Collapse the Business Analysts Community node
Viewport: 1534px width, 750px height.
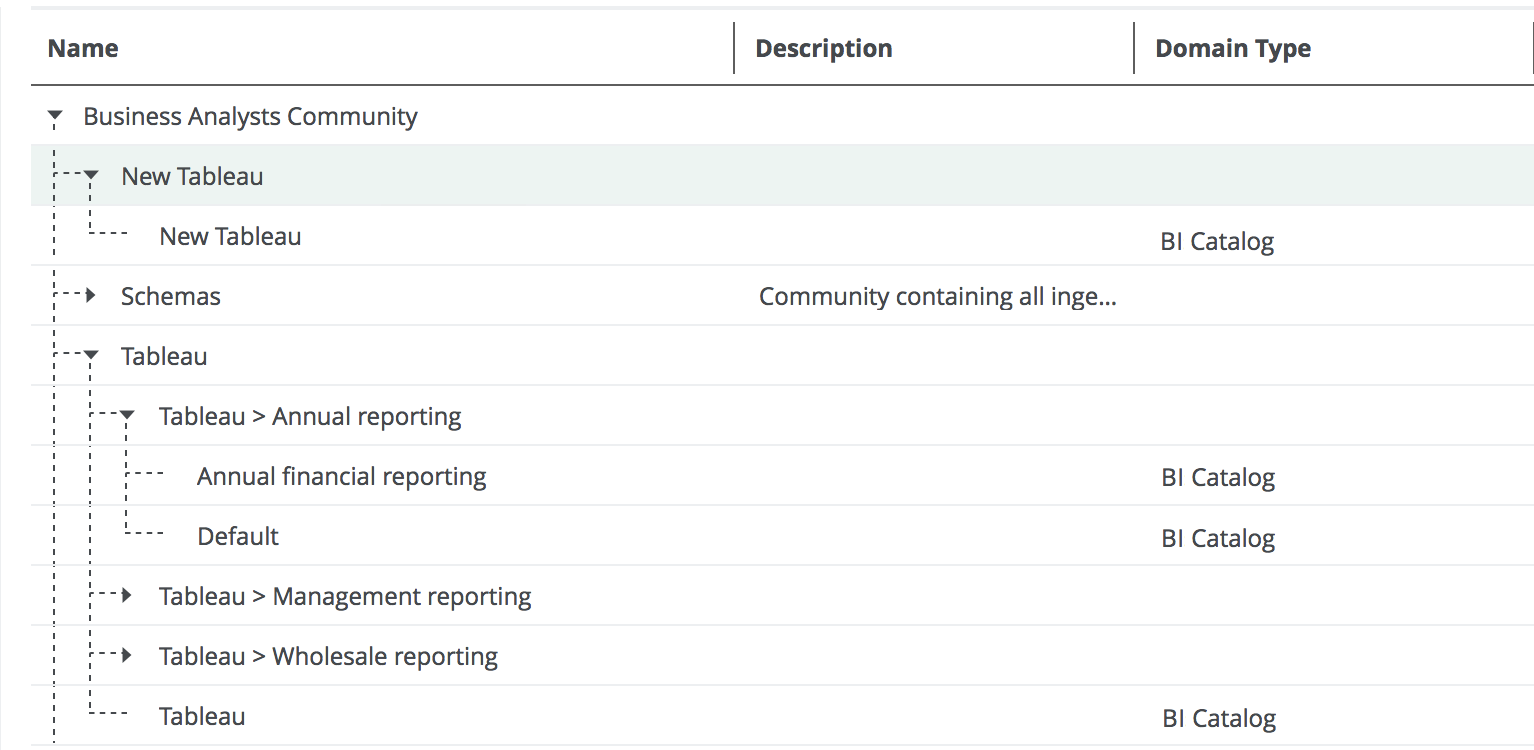click(x=55, y=117)
